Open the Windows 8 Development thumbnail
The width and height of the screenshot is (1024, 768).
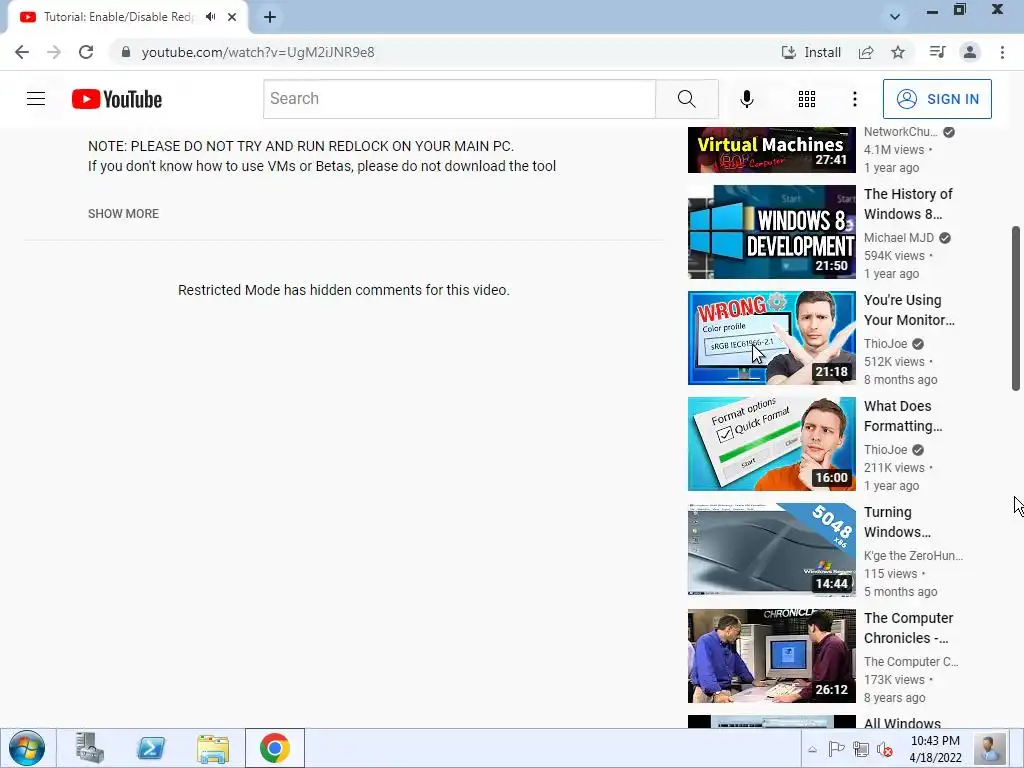pos(771,232)
